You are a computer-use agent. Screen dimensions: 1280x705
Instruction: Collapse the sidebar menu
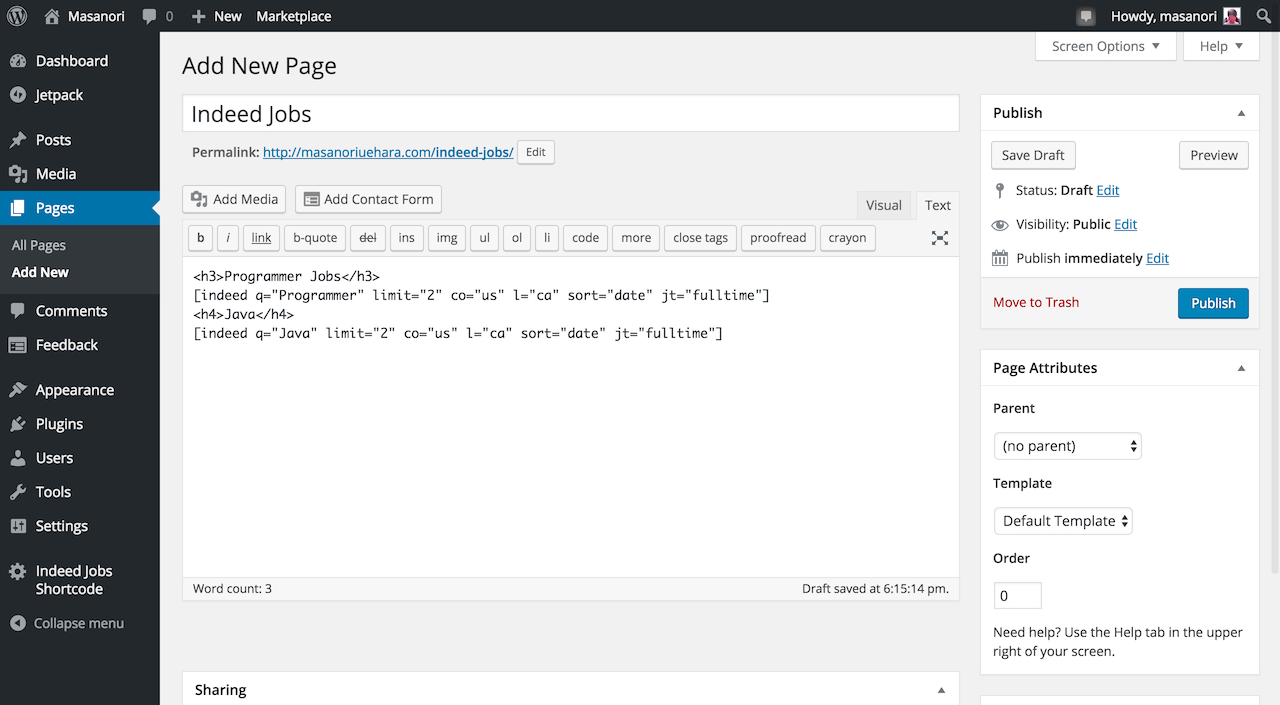(x=67, y=623)
